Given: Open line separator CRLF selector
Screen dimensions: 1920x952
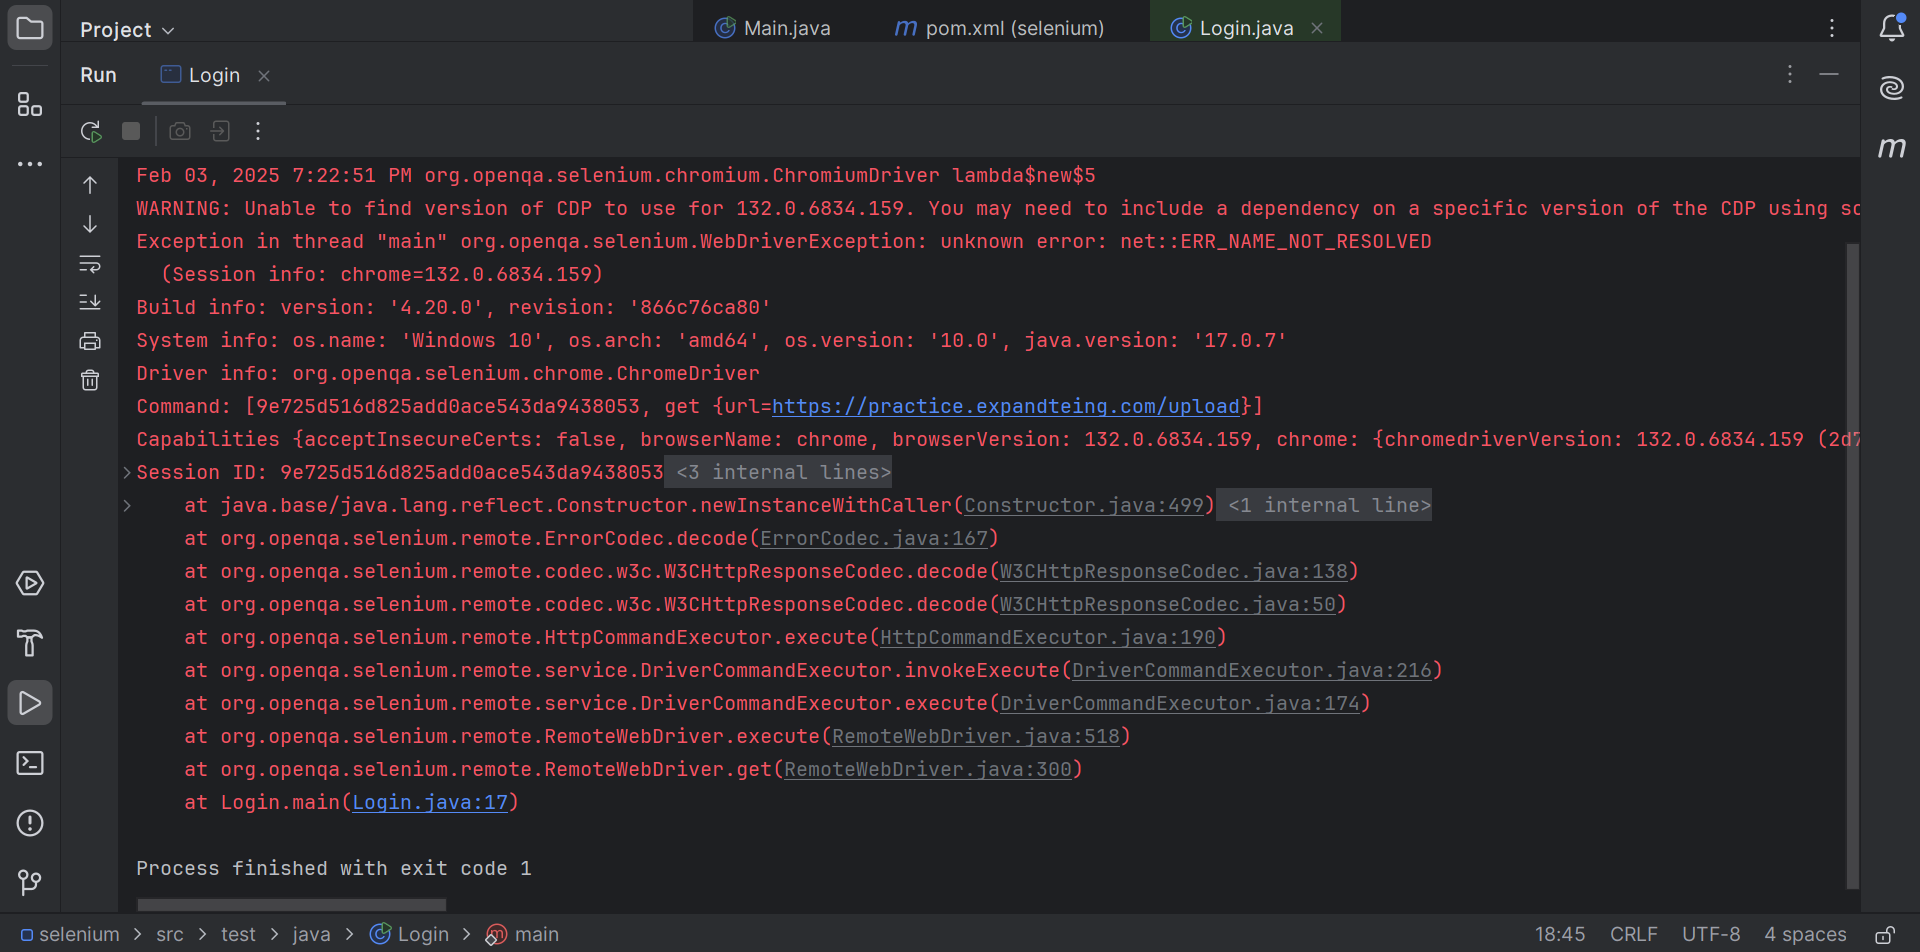Looking at the screenshot, I should pyautogui.click(x=1633, y=934).
